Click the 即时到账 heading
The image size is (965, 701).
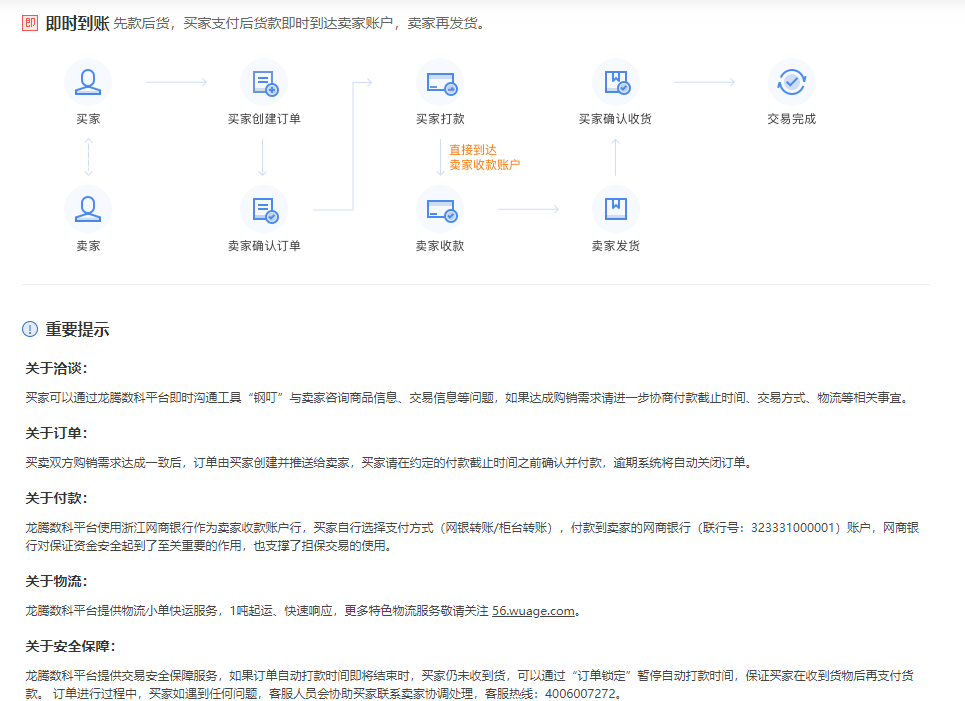(78, 23)
